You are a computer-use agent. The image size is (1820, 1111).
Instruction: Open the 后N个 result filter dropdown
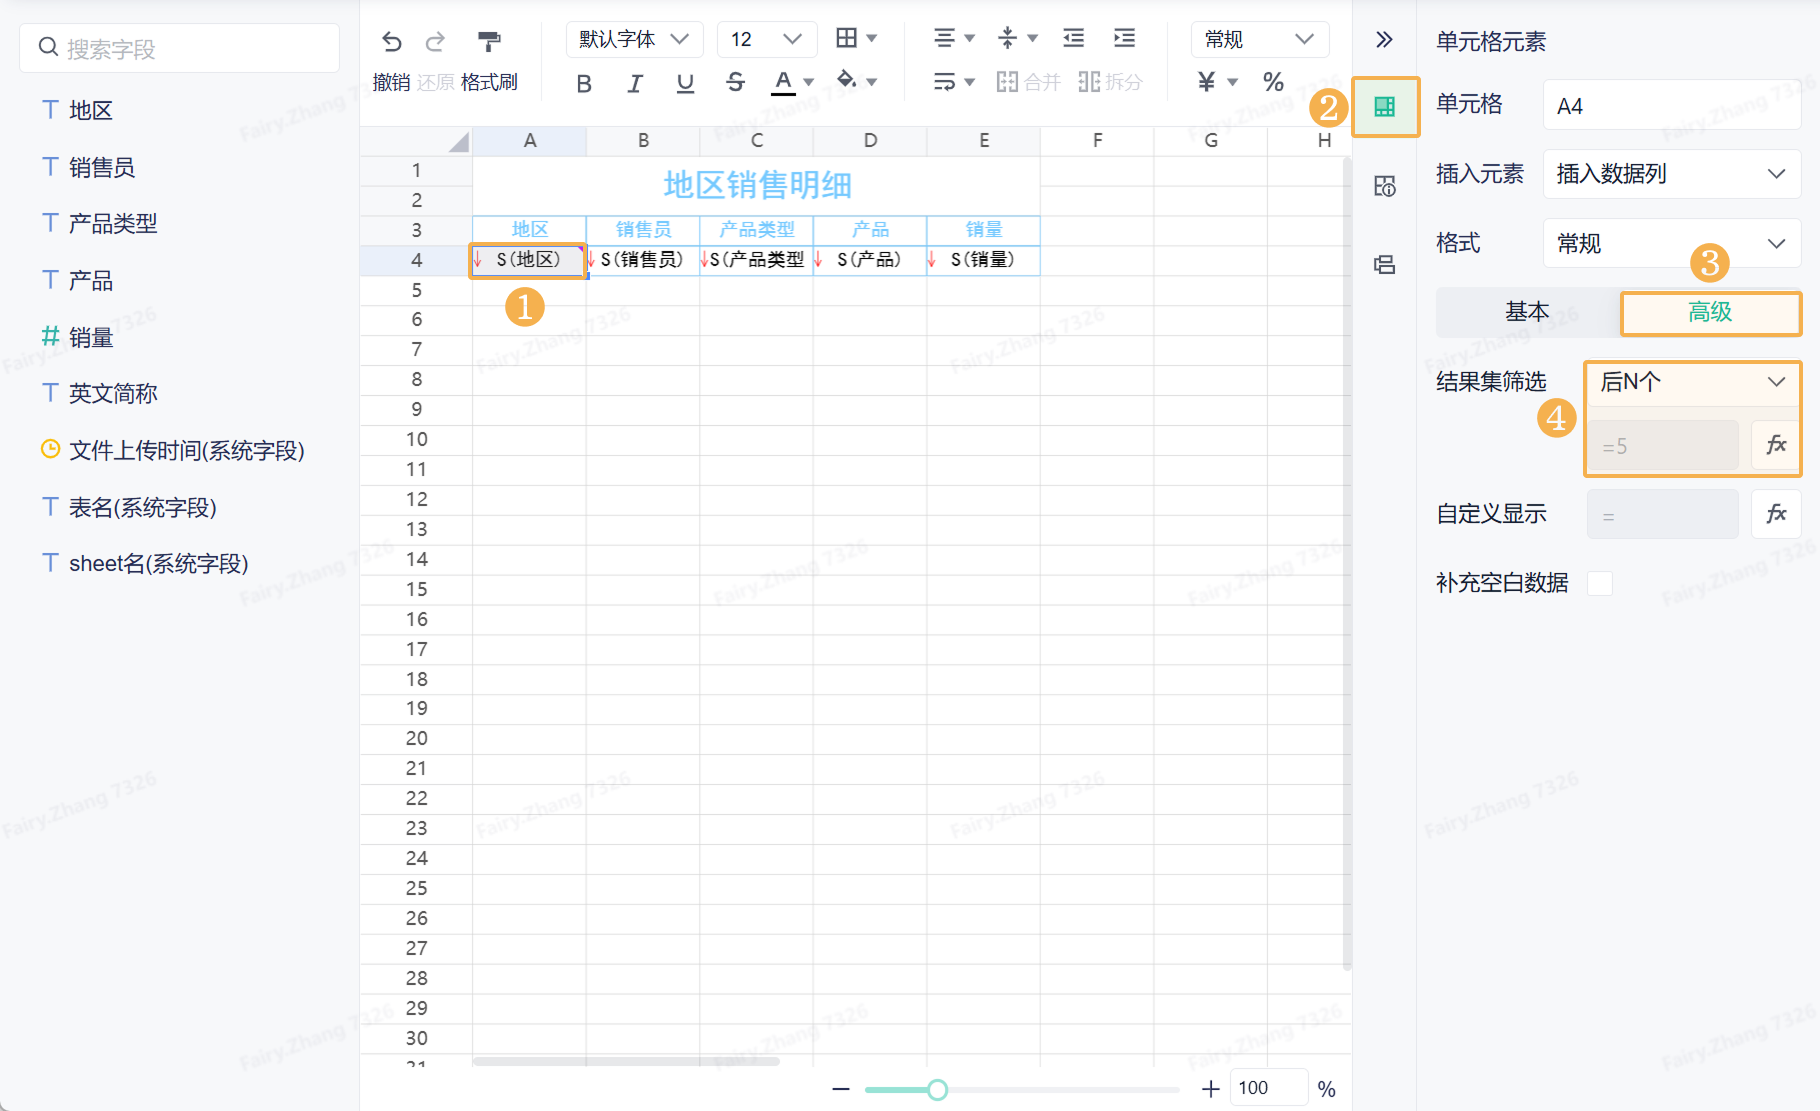tap(1693, 382)
